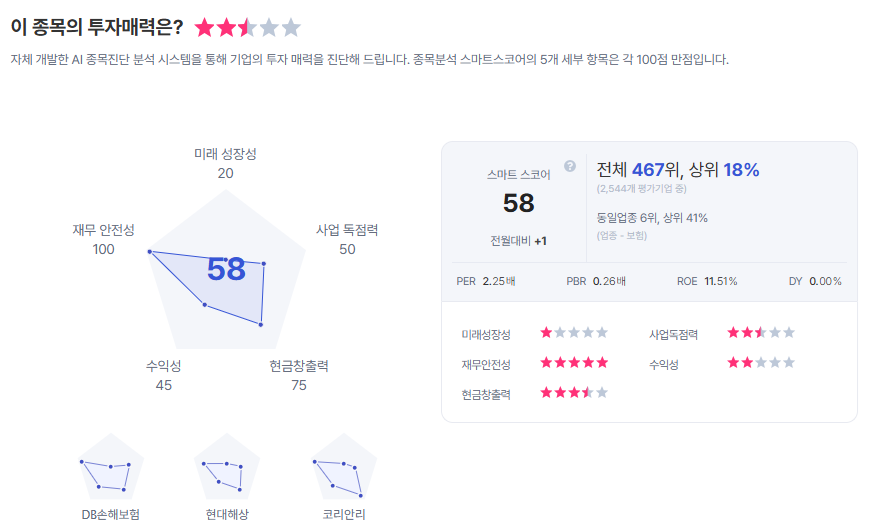The image size is (881, 523).
Task: Open the DB손해보험 radar chart thumbnail
Action: (110, 467)
